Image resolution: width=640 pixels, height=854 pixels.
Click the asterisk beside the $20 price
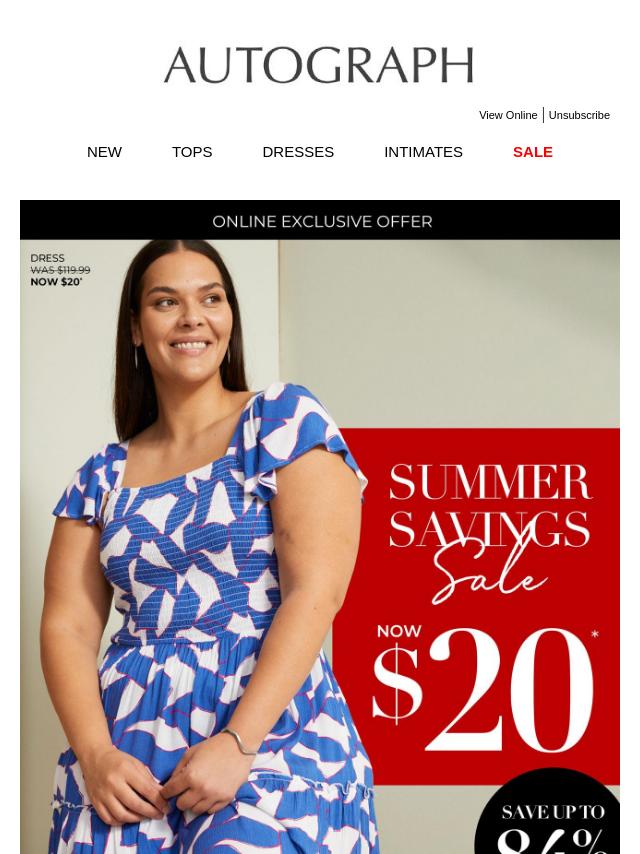coord(595,635)
